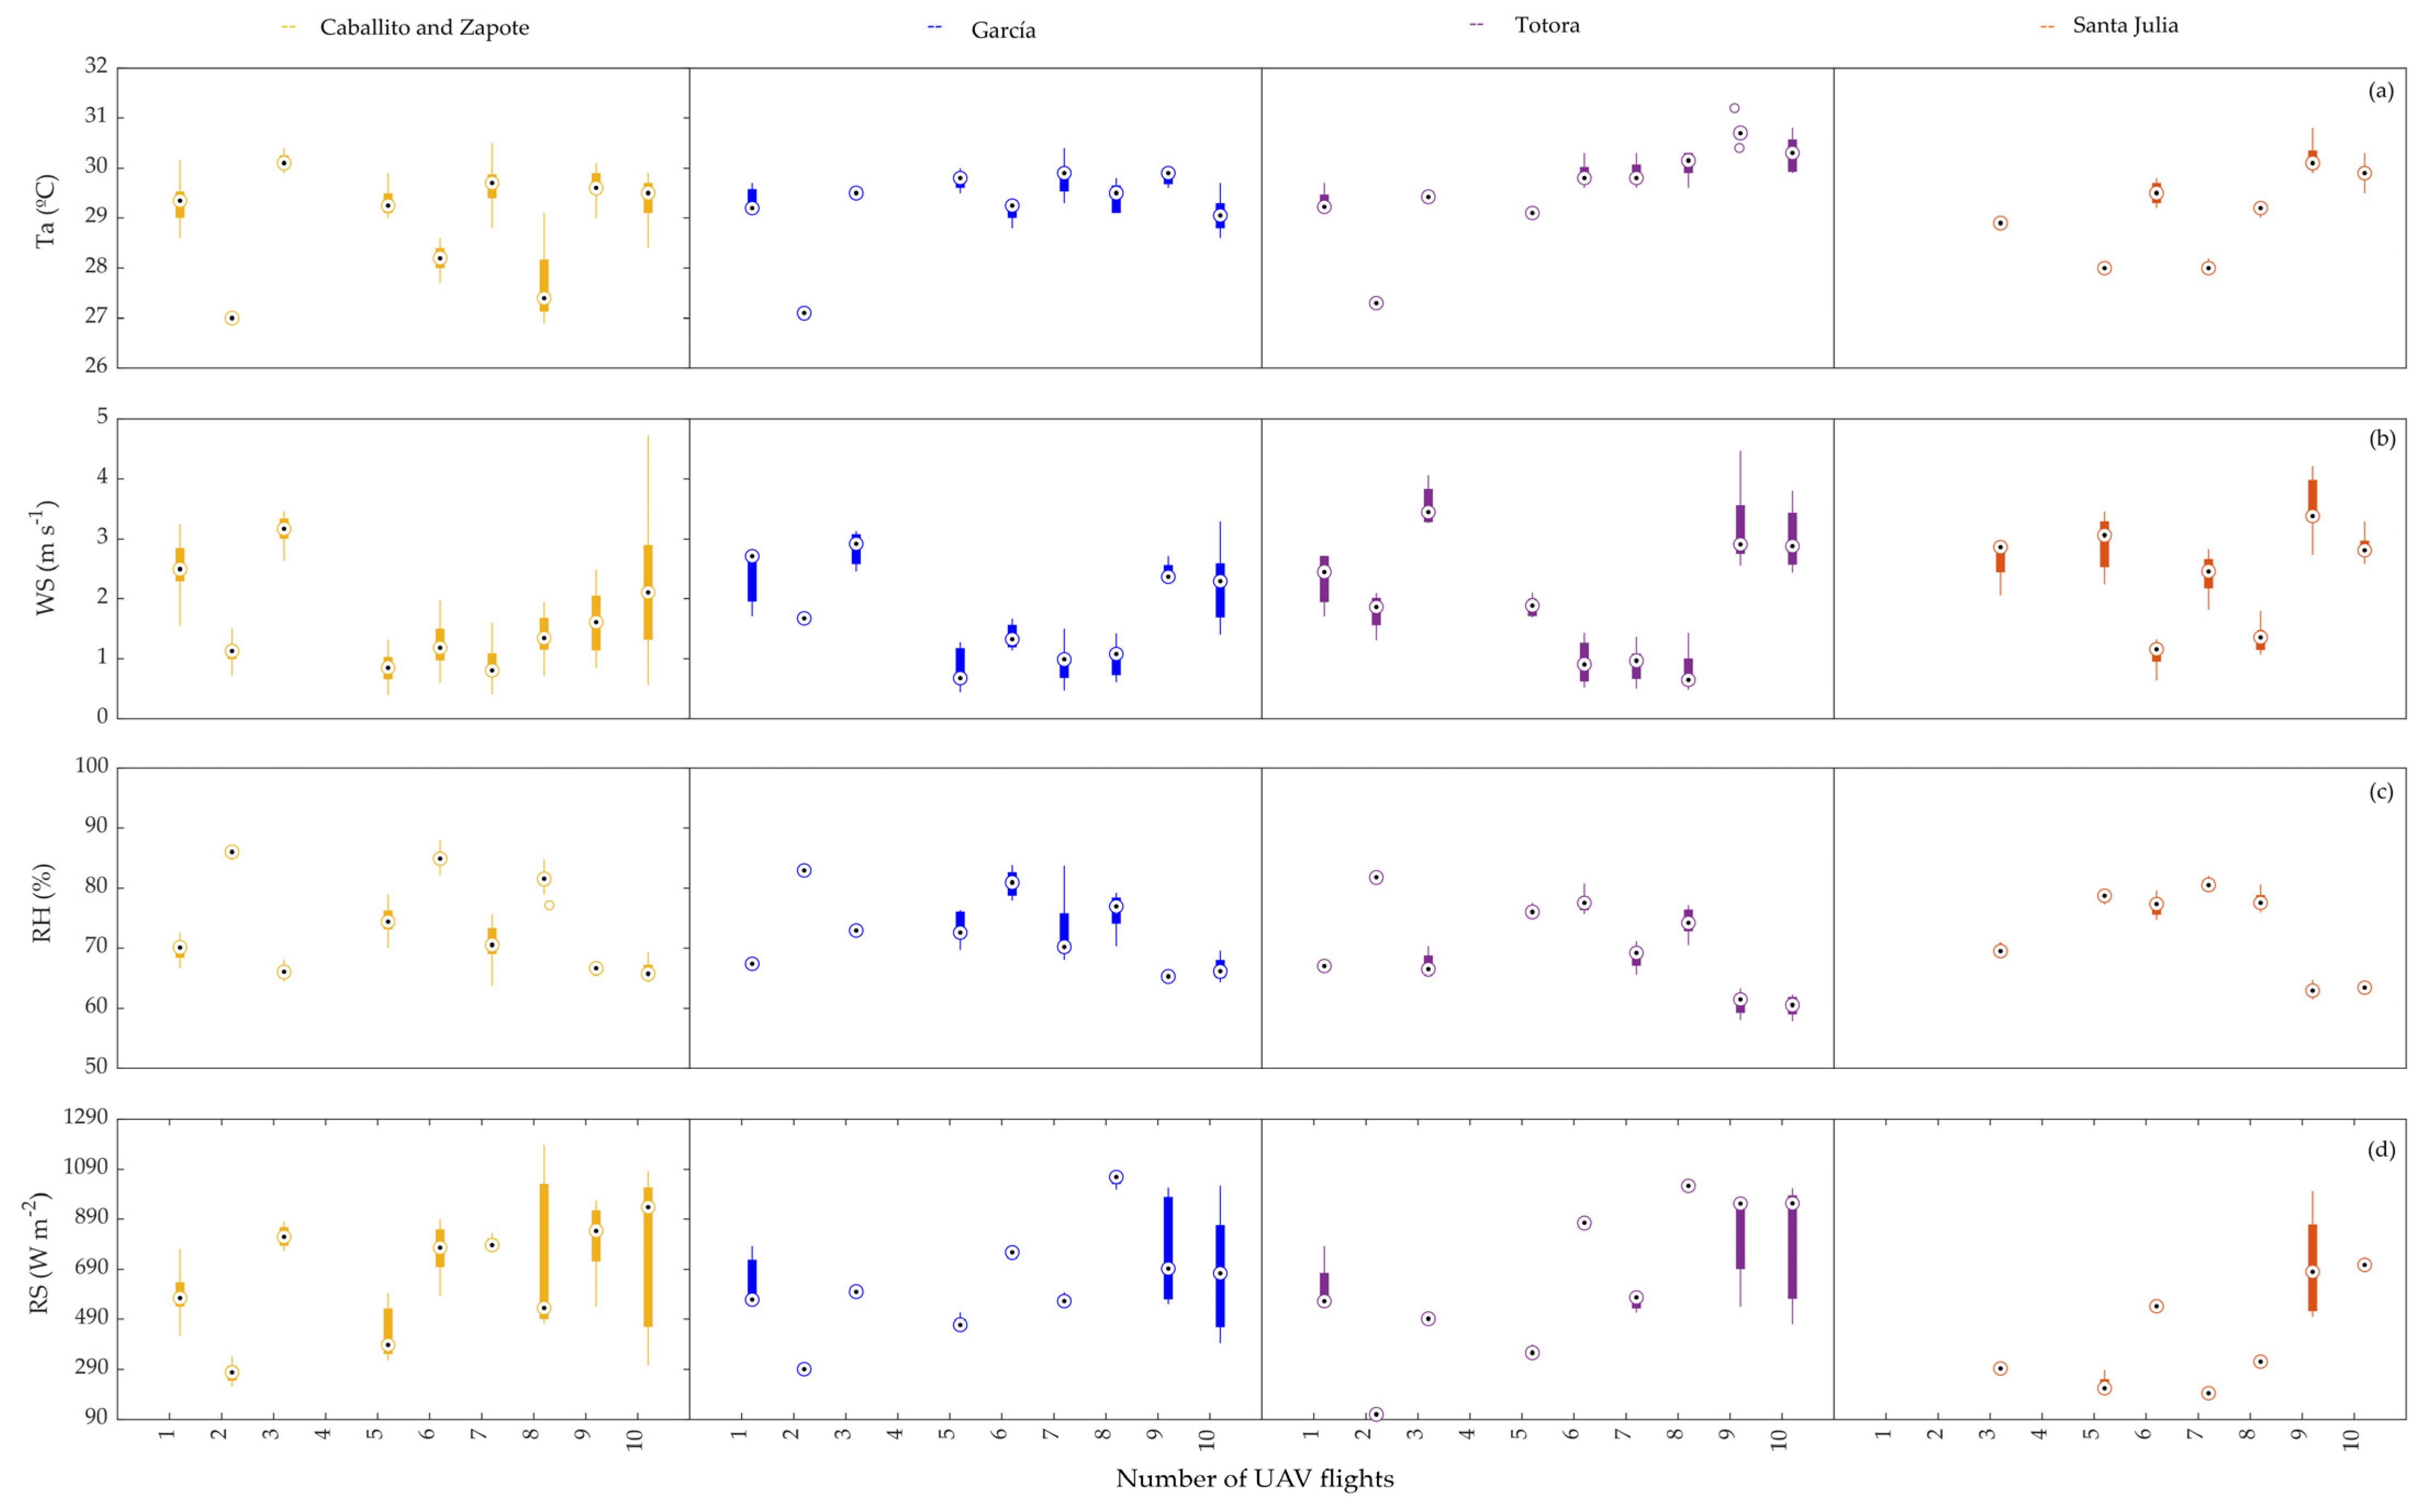Image resolution: width=2432 pixels, height=1512 pixels.
Task: Click the blue flight 2 marker in García Ta panel
Action: click(804, 313)
